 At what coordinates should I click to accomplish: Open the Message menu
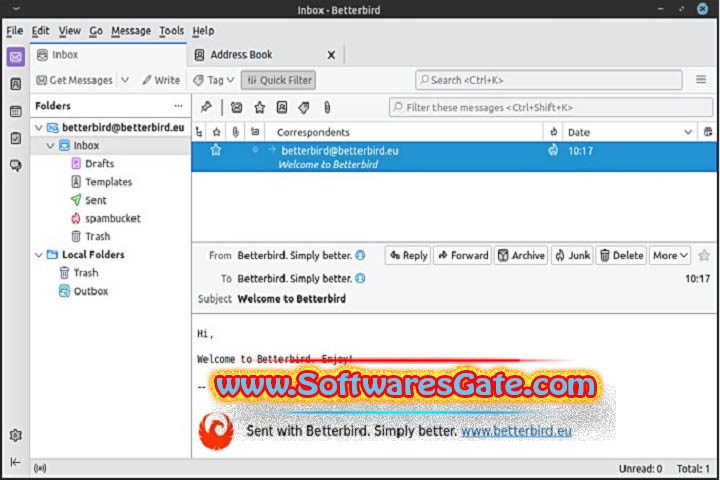pyautogui.click(x=131, y=31)
